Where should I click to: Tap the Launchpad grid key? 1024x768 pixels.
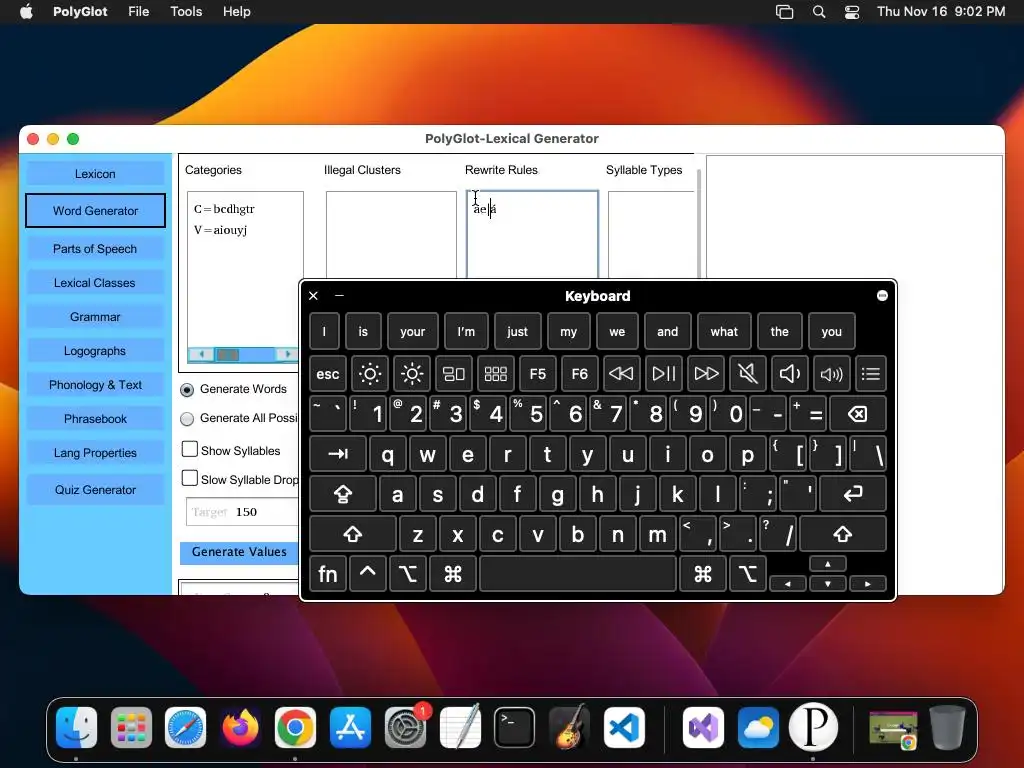496,374
